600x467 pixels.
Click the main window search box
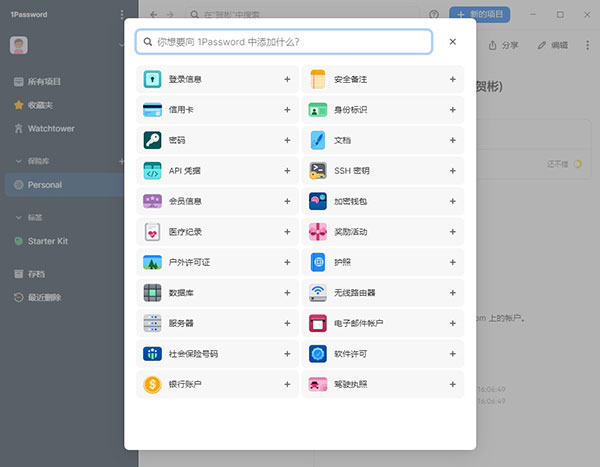coord(302,15)
